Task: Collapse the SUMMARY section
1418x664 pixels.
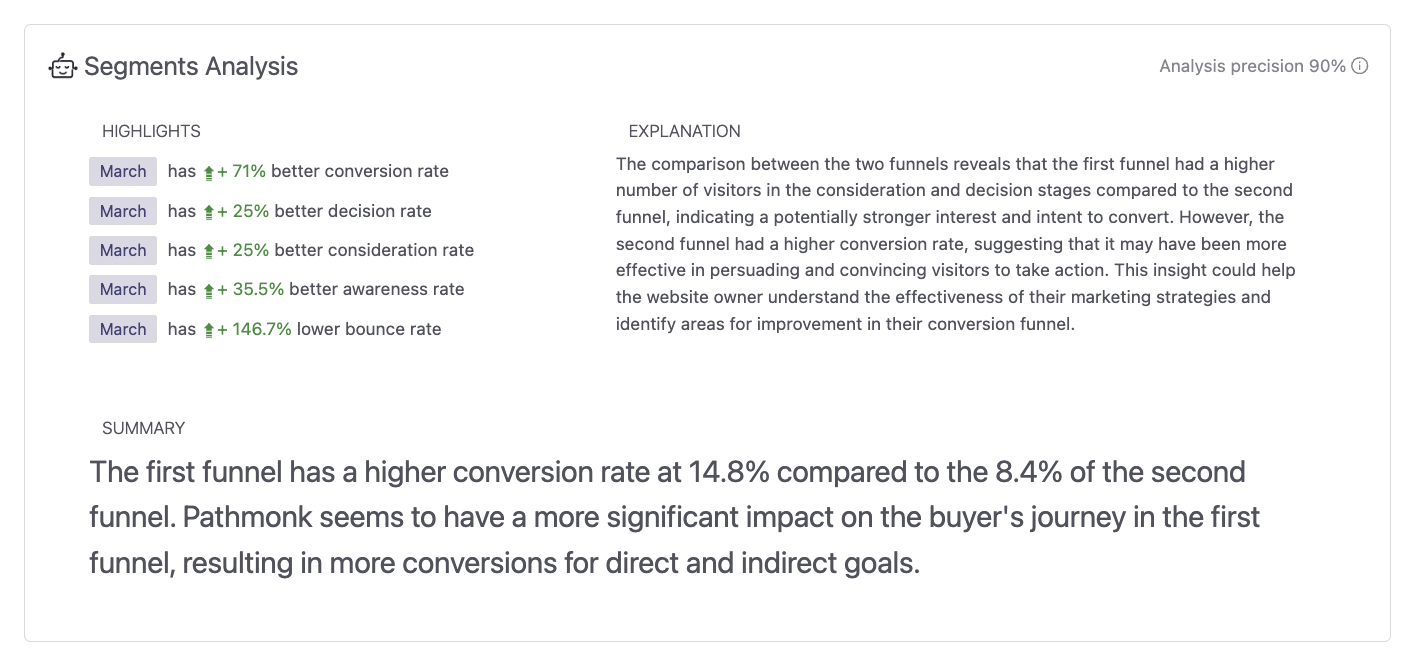Action: (x=142, y=428)
